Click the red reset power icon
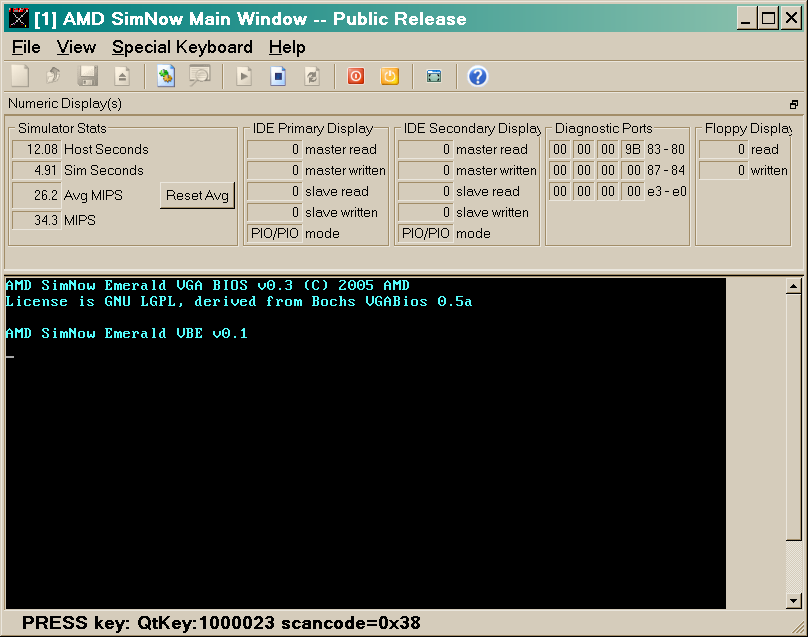 (x=356, y=76)
